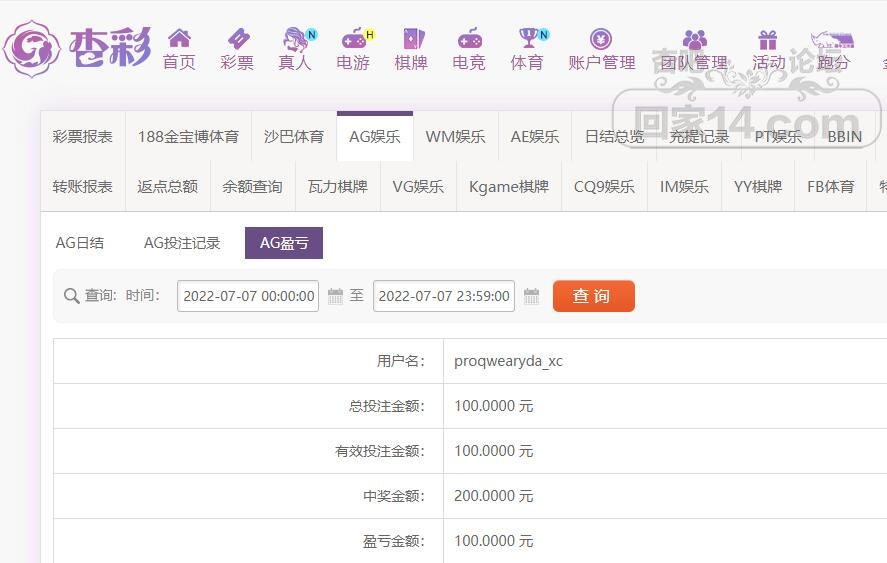887x563 pixels.
Task: Open end date calendar picker icon
Action: point(531,296)
